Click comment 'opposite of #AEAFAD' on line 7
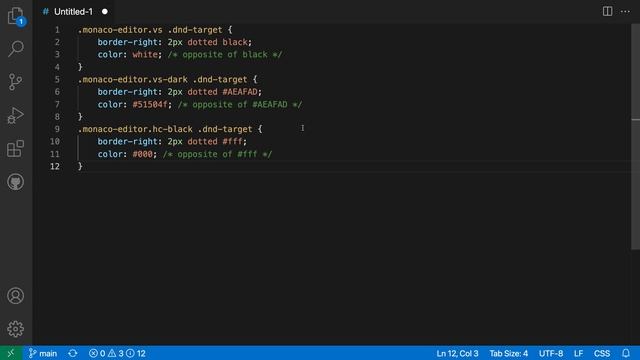This screenshot has width=640, height=360. point(240,104)
